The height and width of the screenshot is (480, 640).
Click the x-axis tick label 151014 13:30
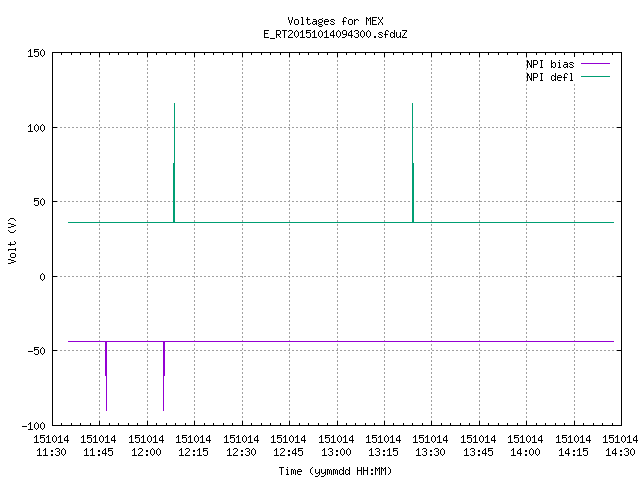click(x=430, y=446)
